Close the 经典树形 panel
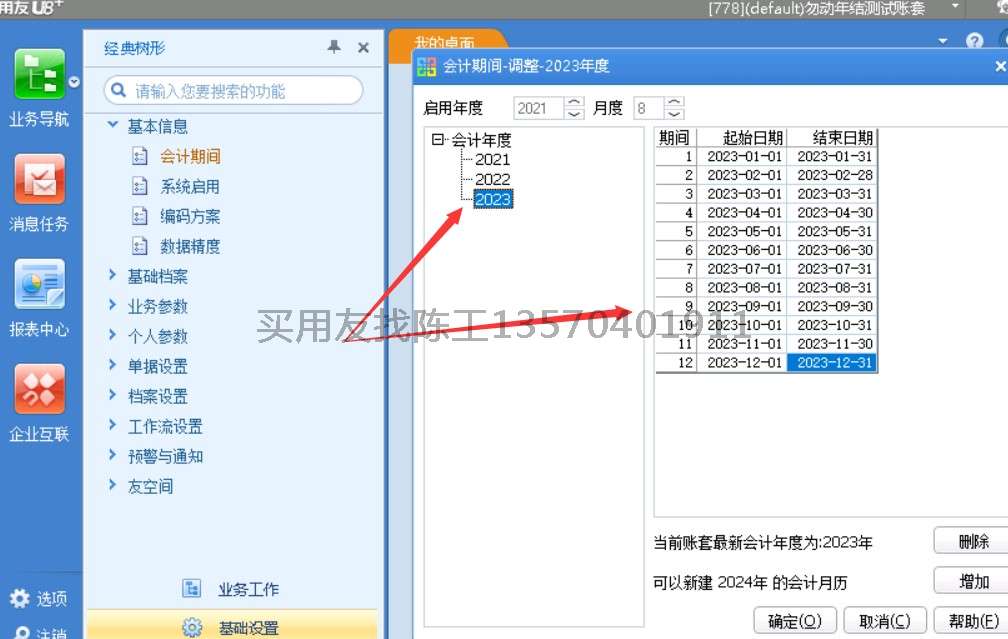 click(x=363, y=48)
